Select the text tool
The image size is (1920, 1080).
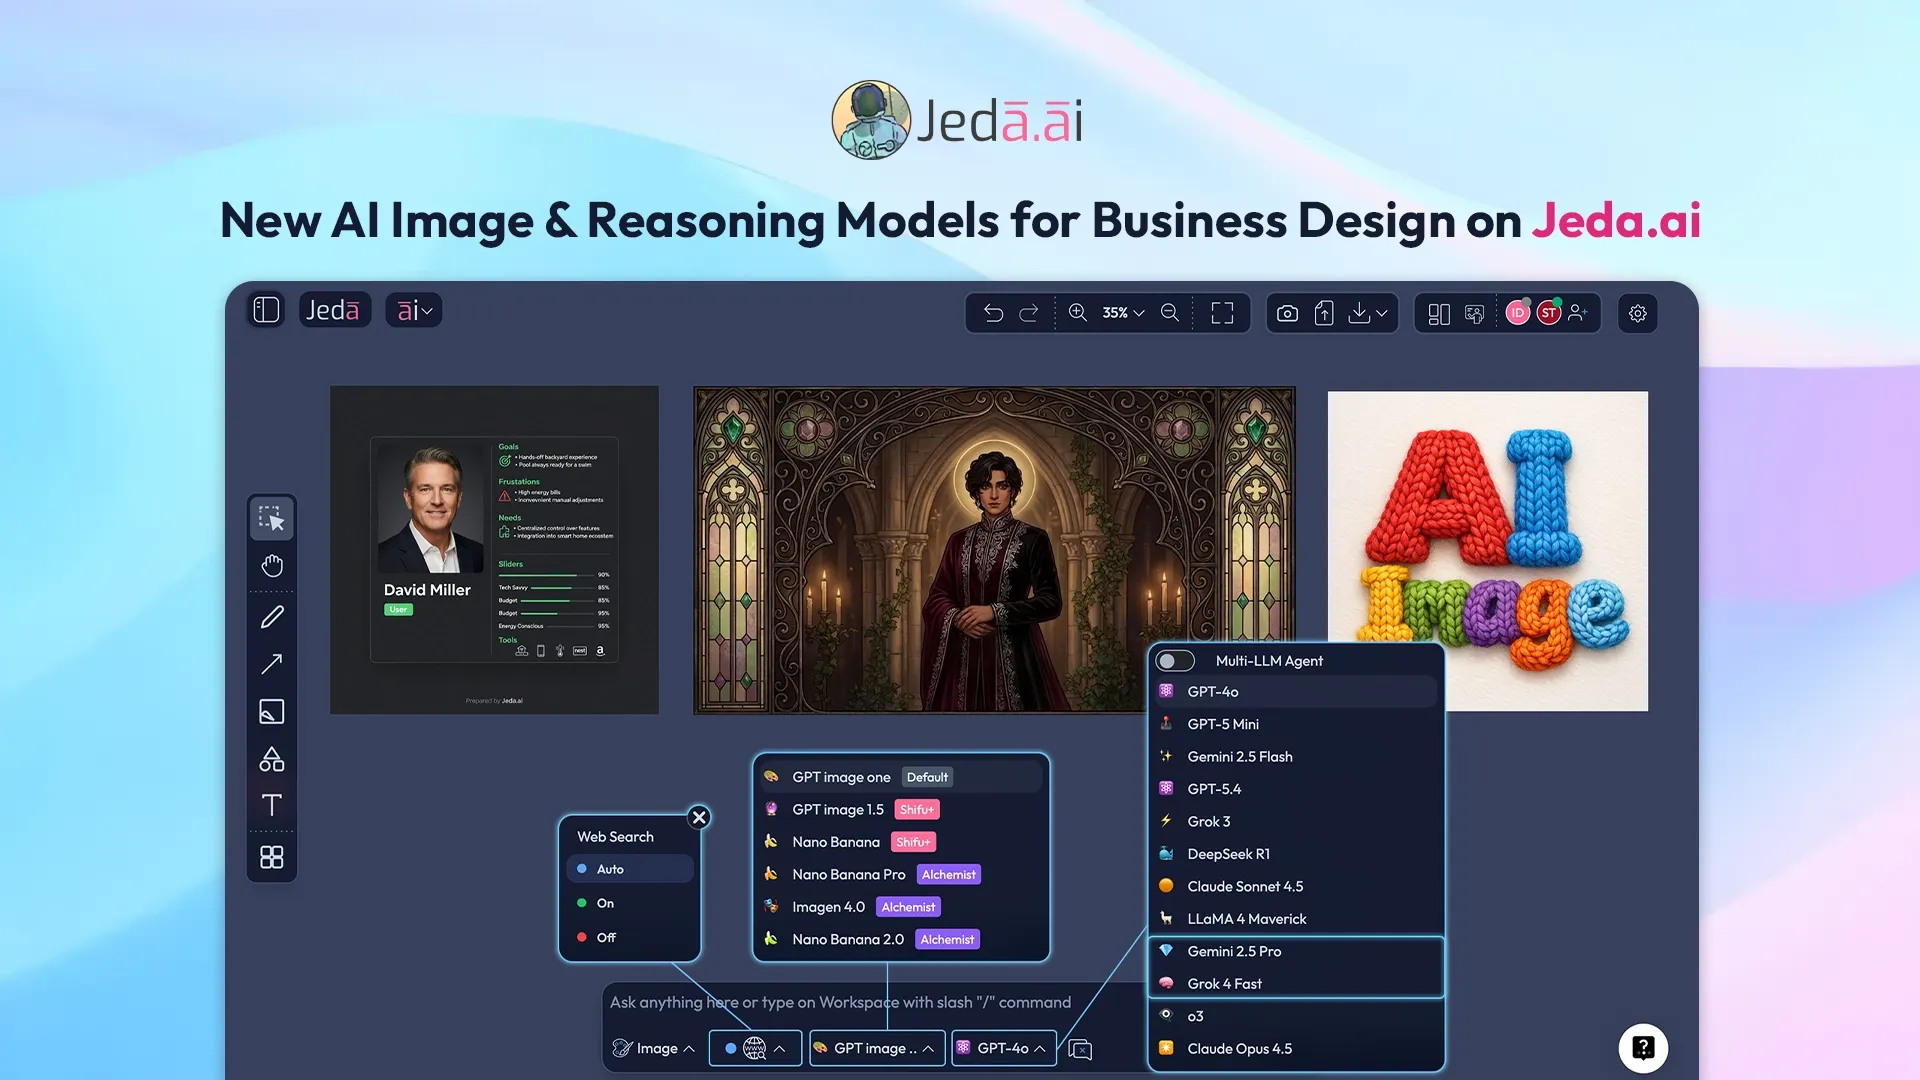coord(271,806)
